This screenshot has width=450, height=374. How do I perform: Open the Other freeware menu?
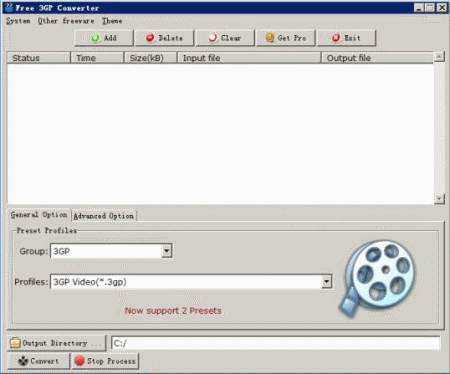(x=66, y=21)
